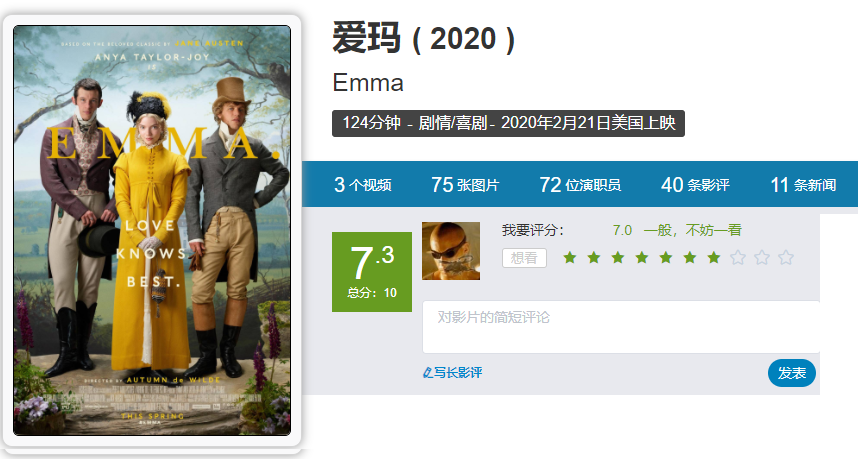
Task: Click the pencil icon beside 写长影评
Action: coord(427,373)
